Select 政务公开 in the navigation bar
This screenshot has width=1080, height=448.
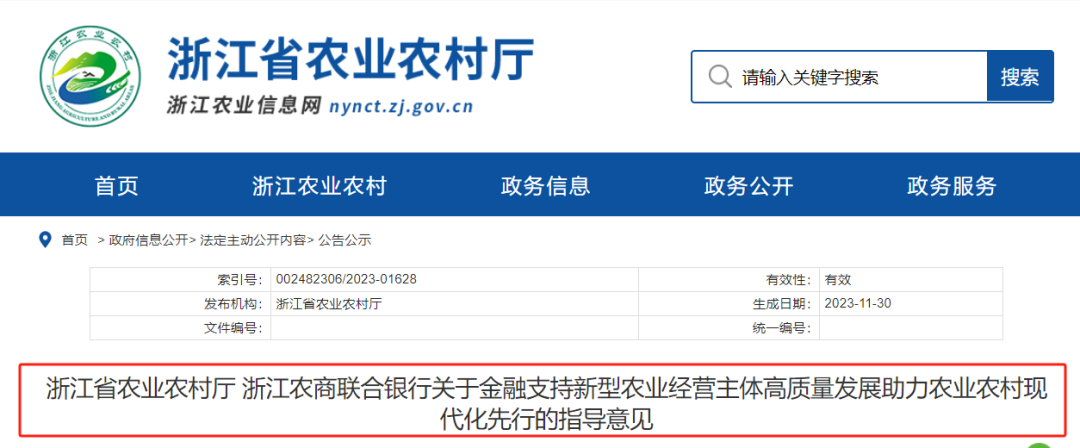[x=748, y=186]
